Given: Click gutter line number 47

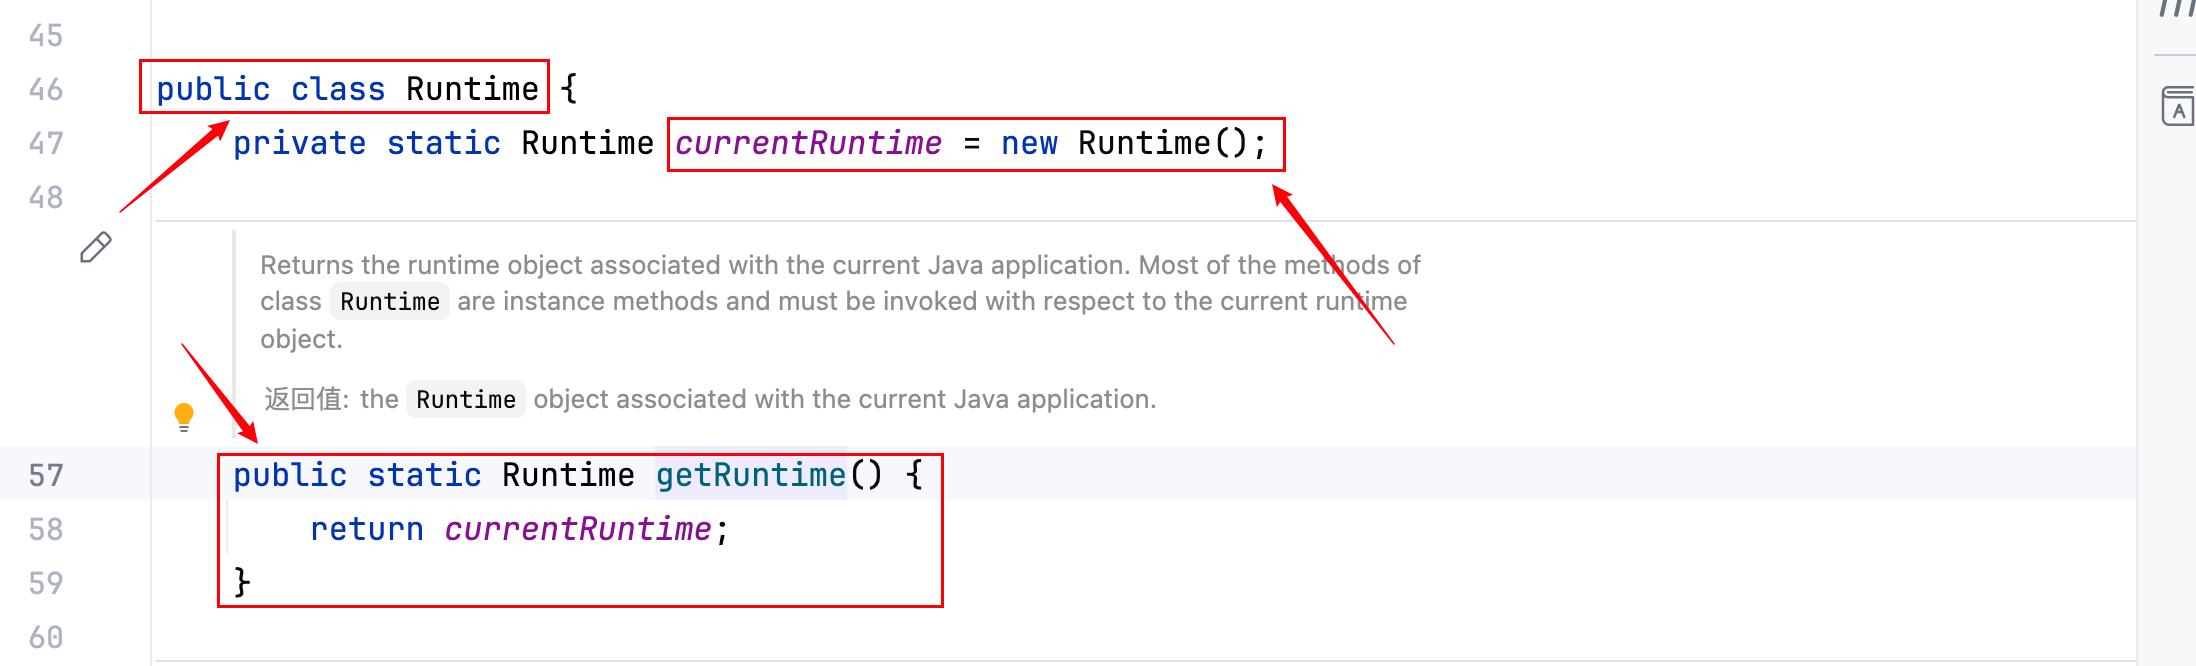Looking at the screenshot, I should (x=46, y=144).
